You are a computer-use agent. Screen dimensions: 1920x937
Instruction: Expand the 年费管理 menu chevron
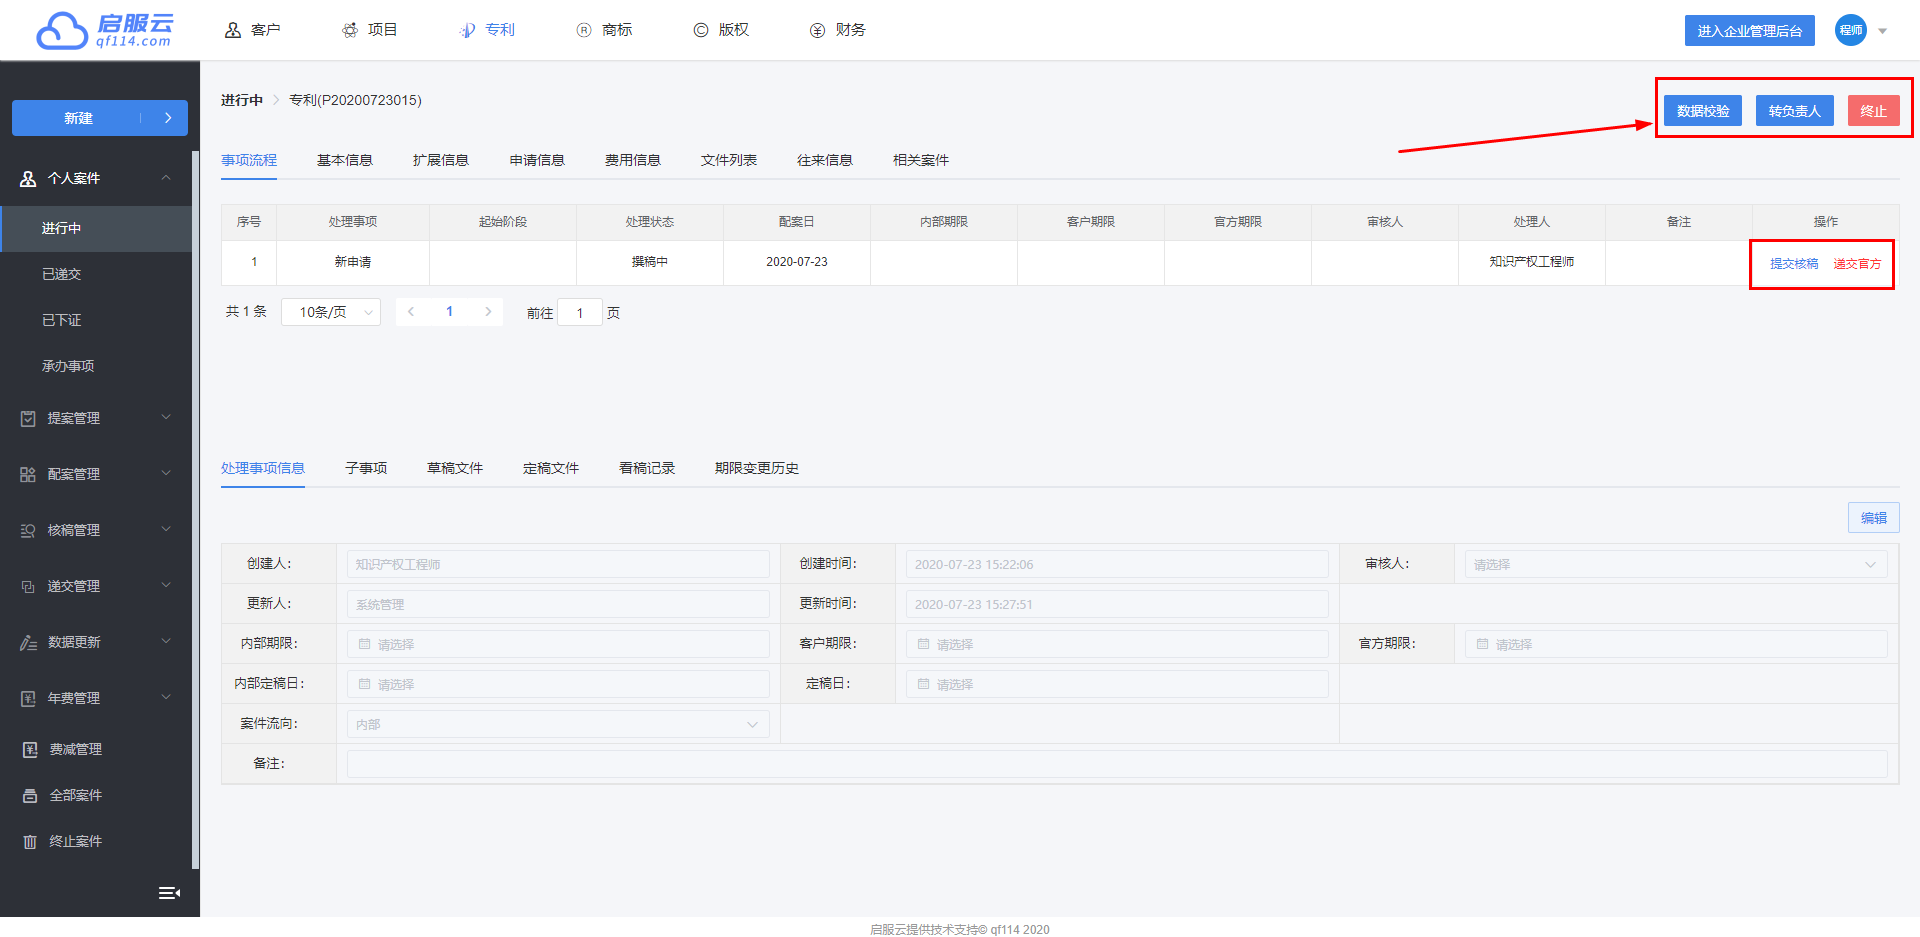[166, 697]
